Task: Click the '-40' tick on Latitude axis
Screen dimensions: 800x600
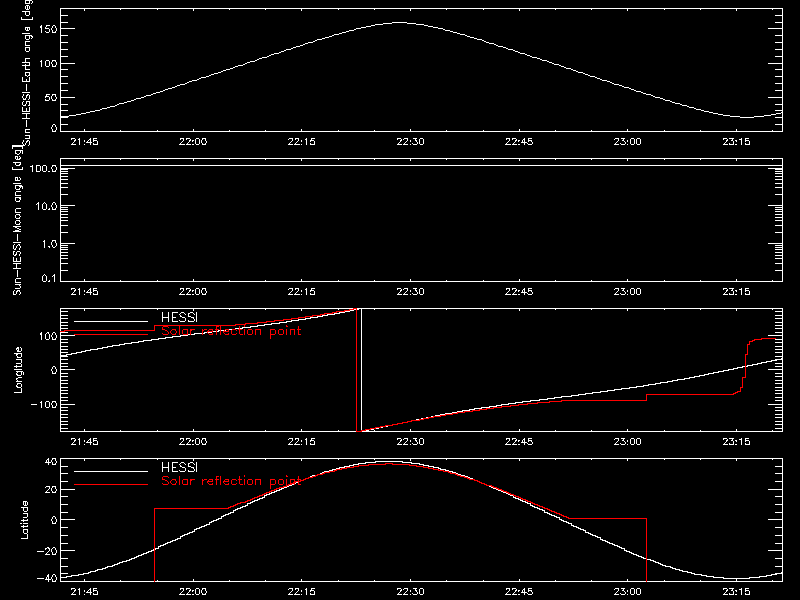Action: 48,579
